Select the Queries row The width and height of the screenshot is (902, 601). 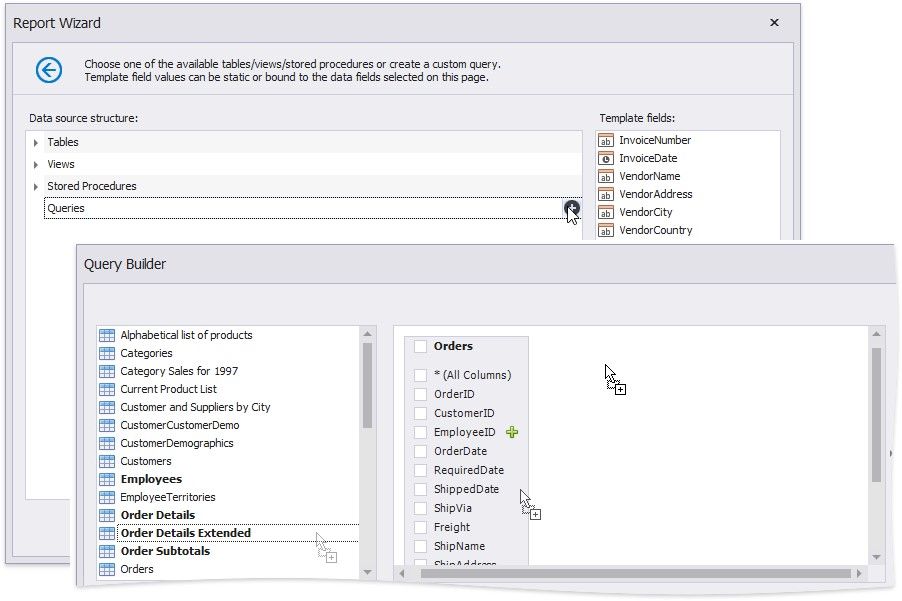pyautogui.click(x=300, y=208)
